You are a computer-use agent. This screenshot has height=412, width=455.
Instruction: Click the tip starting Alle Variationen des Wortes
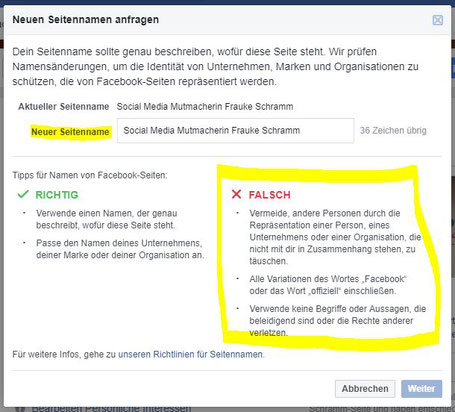pos(328,285)
